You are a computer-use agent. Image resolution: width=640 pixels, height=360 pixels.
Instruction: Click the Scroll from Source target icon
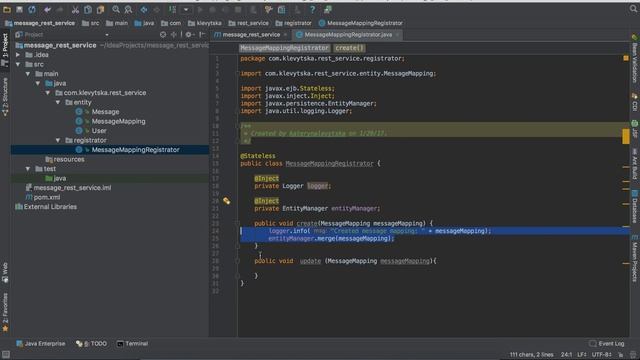[163, 35]
